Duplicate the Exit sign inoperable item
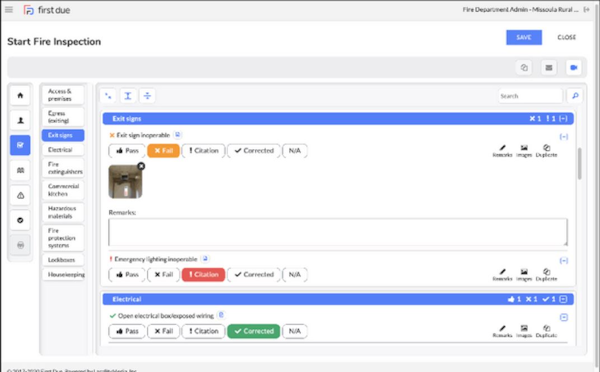Viewport: 600px width, 372px height. point(546,151)
